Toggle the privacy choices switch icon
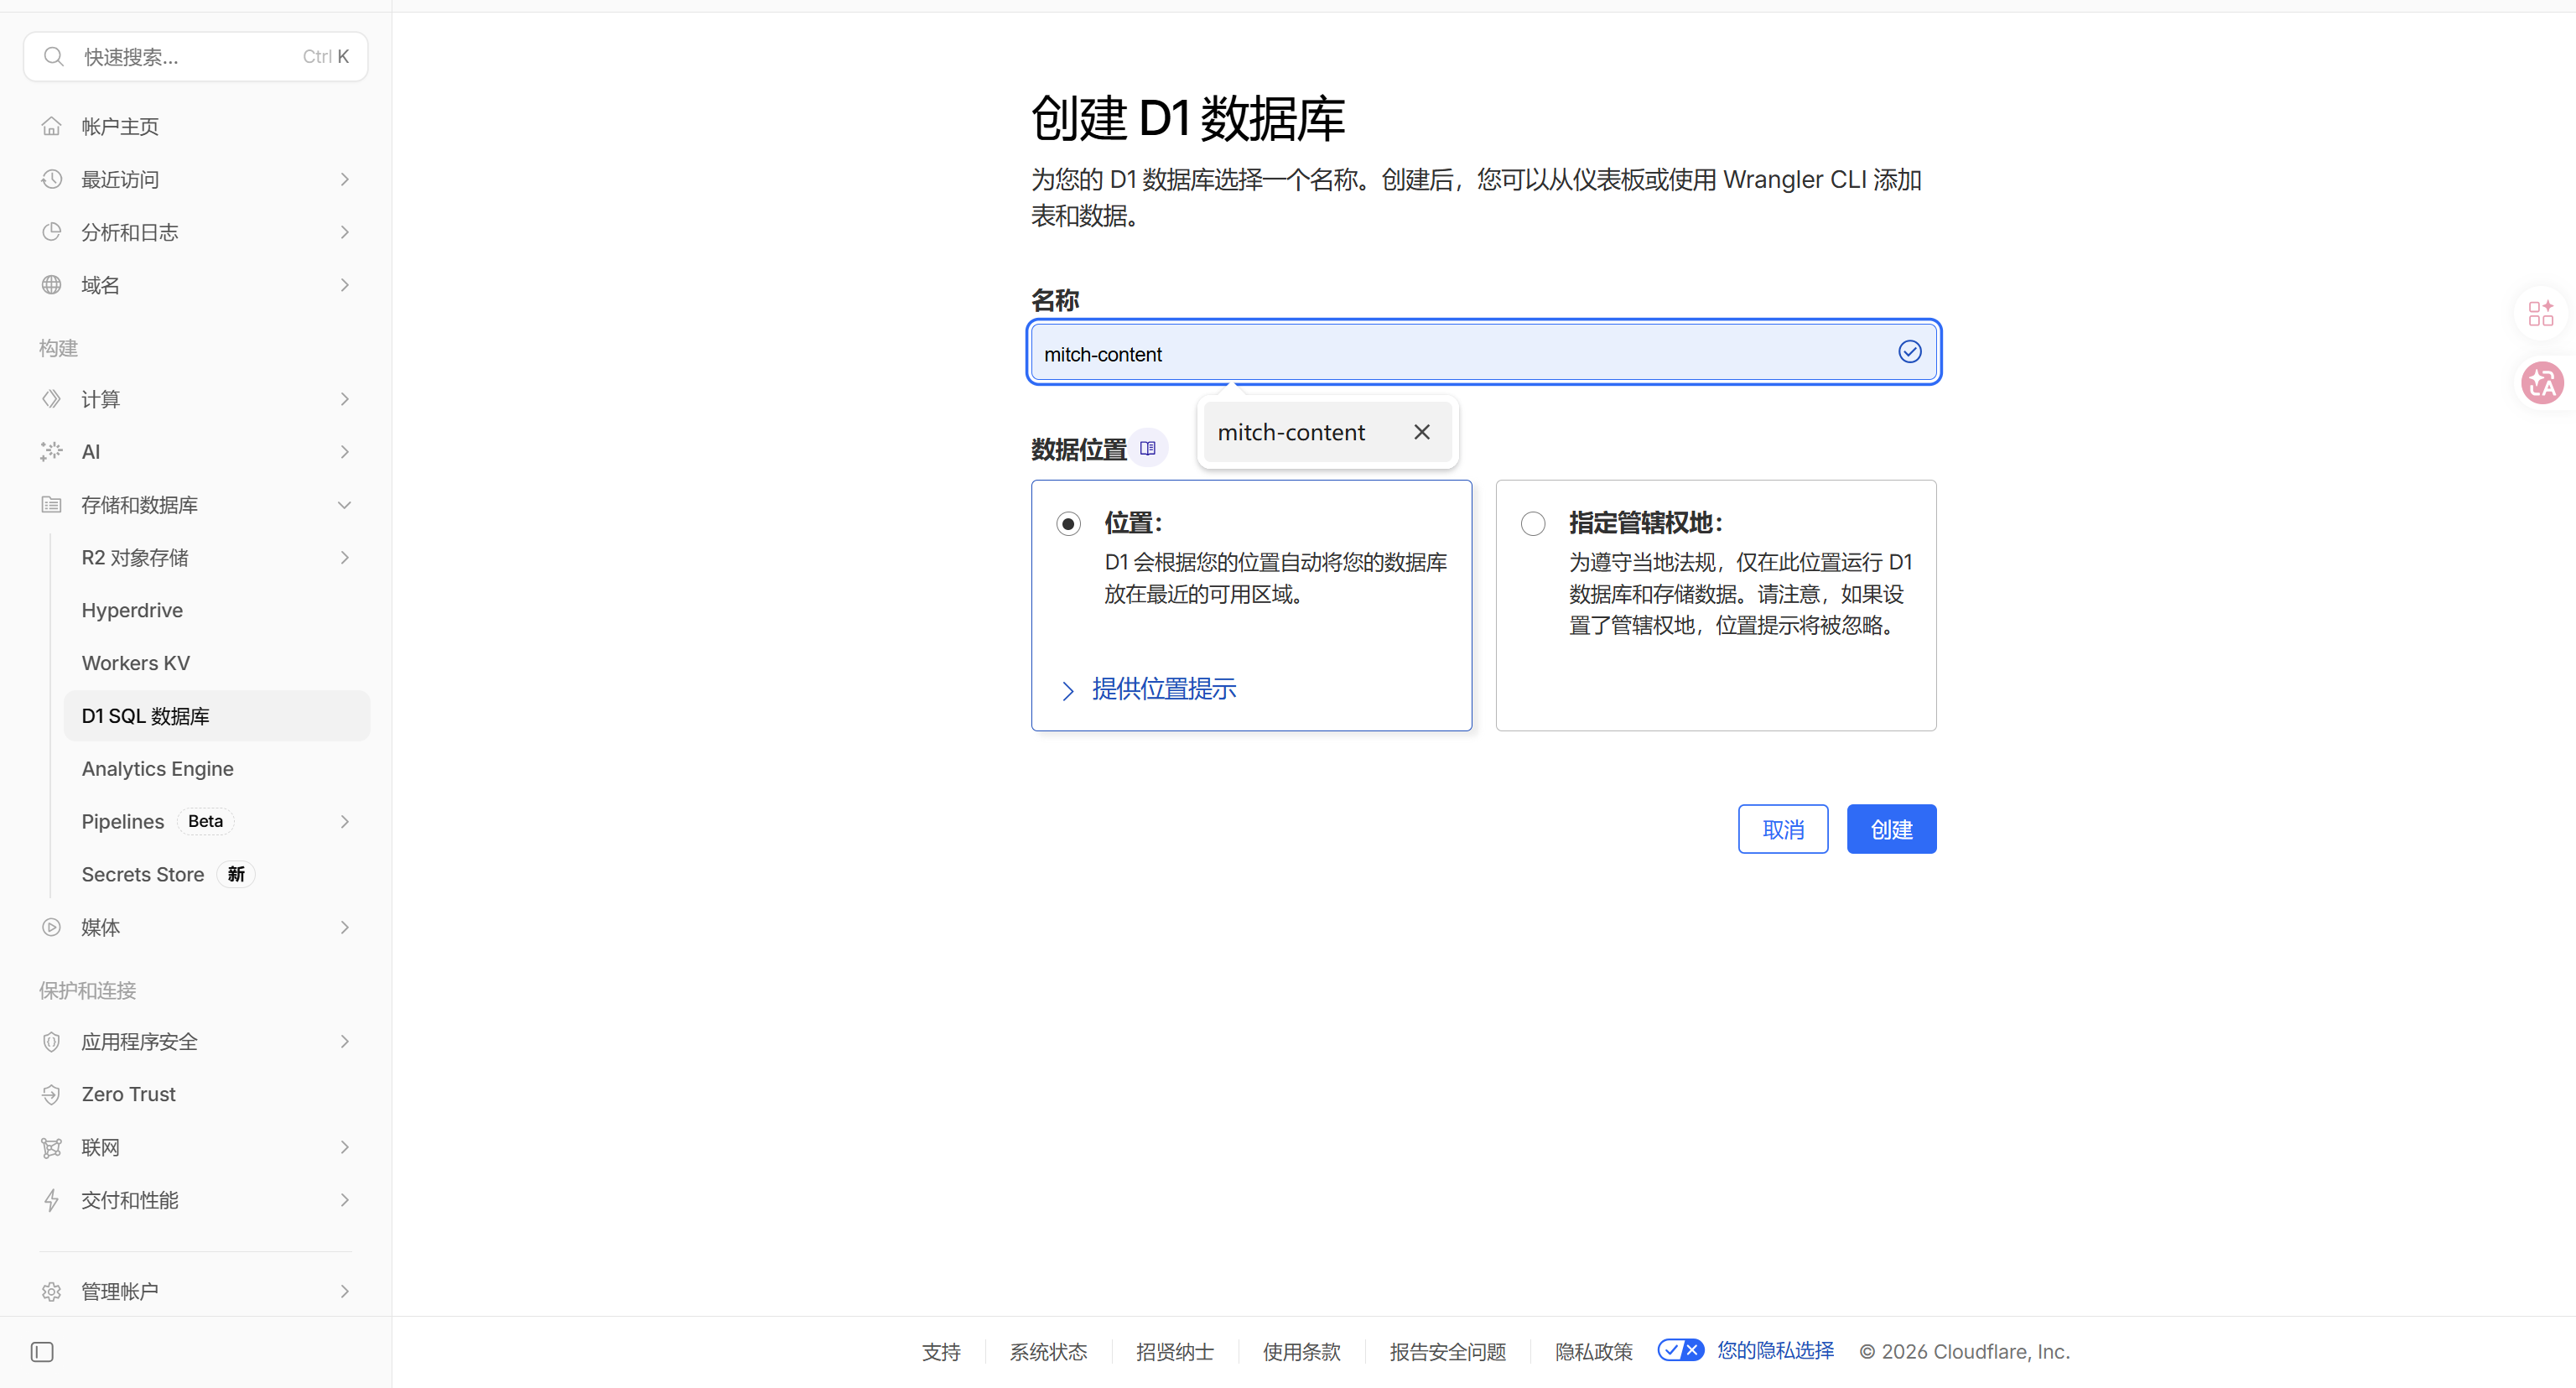The image size is (2576, 1388). (x=1680, y=1350)
